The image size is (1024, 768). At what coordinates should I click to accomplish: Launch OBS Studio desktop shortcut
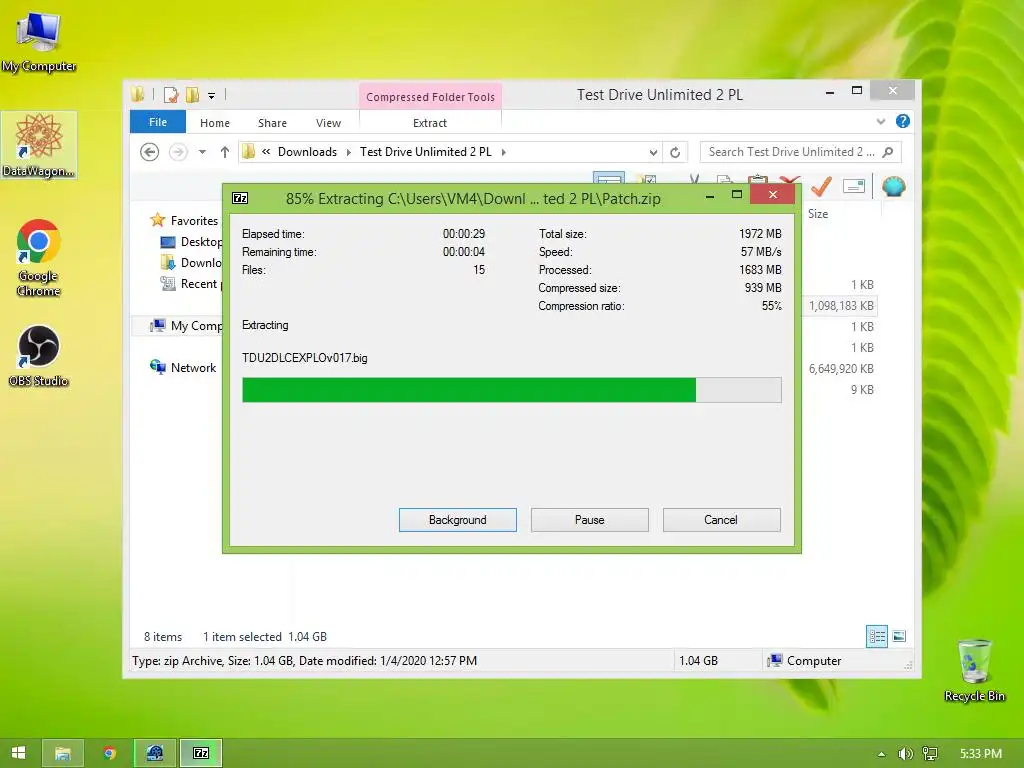[x=39, y=356]
